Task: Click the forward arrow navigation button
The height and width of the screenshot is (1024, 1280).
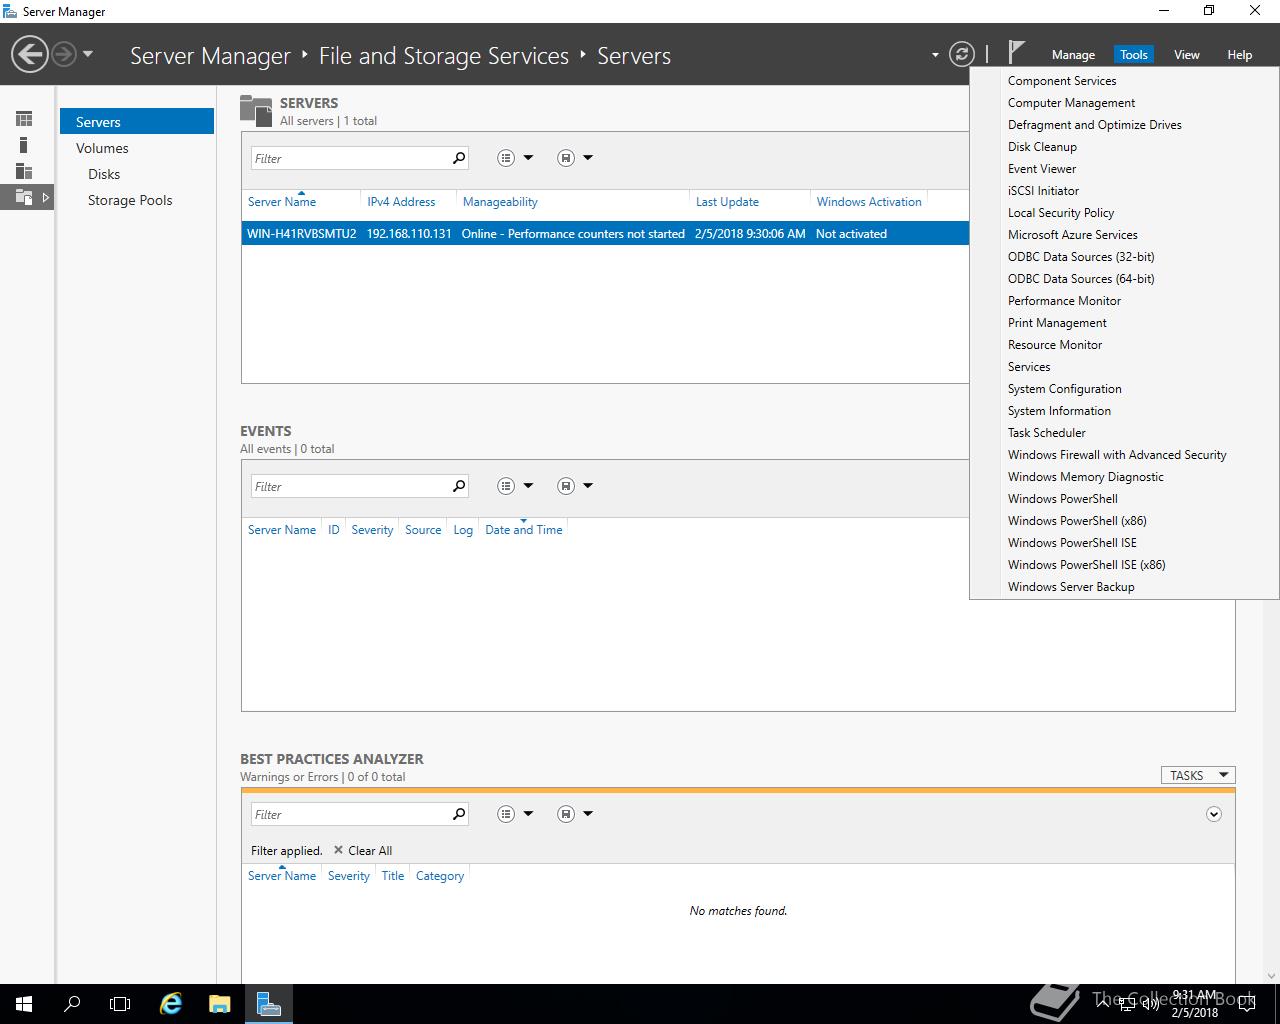Action: pos(64,54)
